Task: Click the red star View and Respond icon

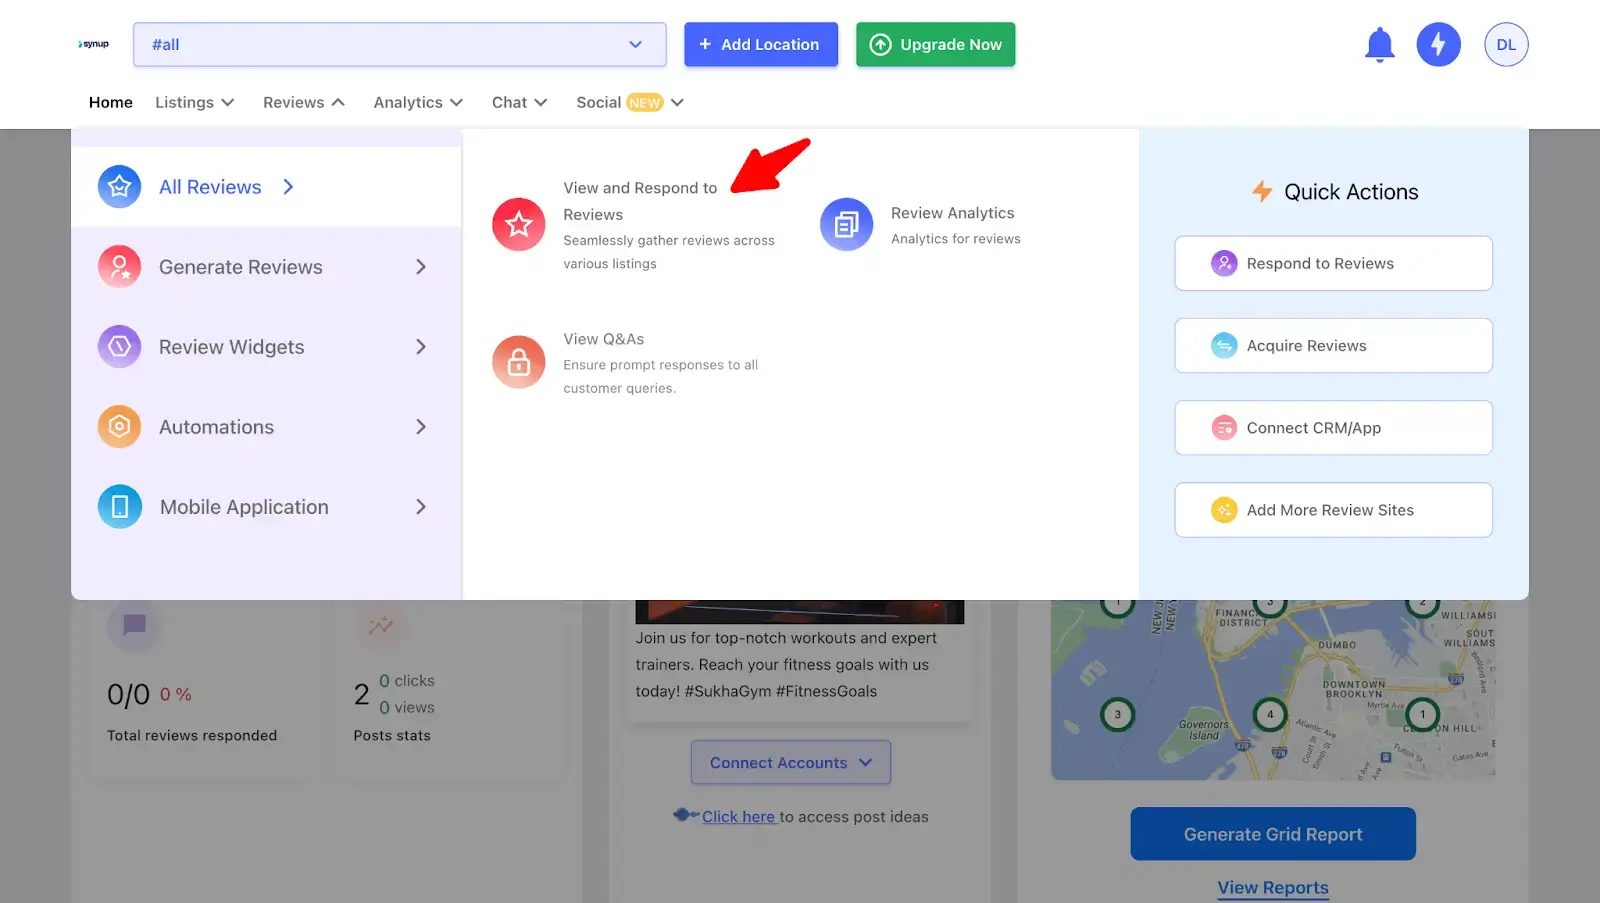Action: point(519,224)
